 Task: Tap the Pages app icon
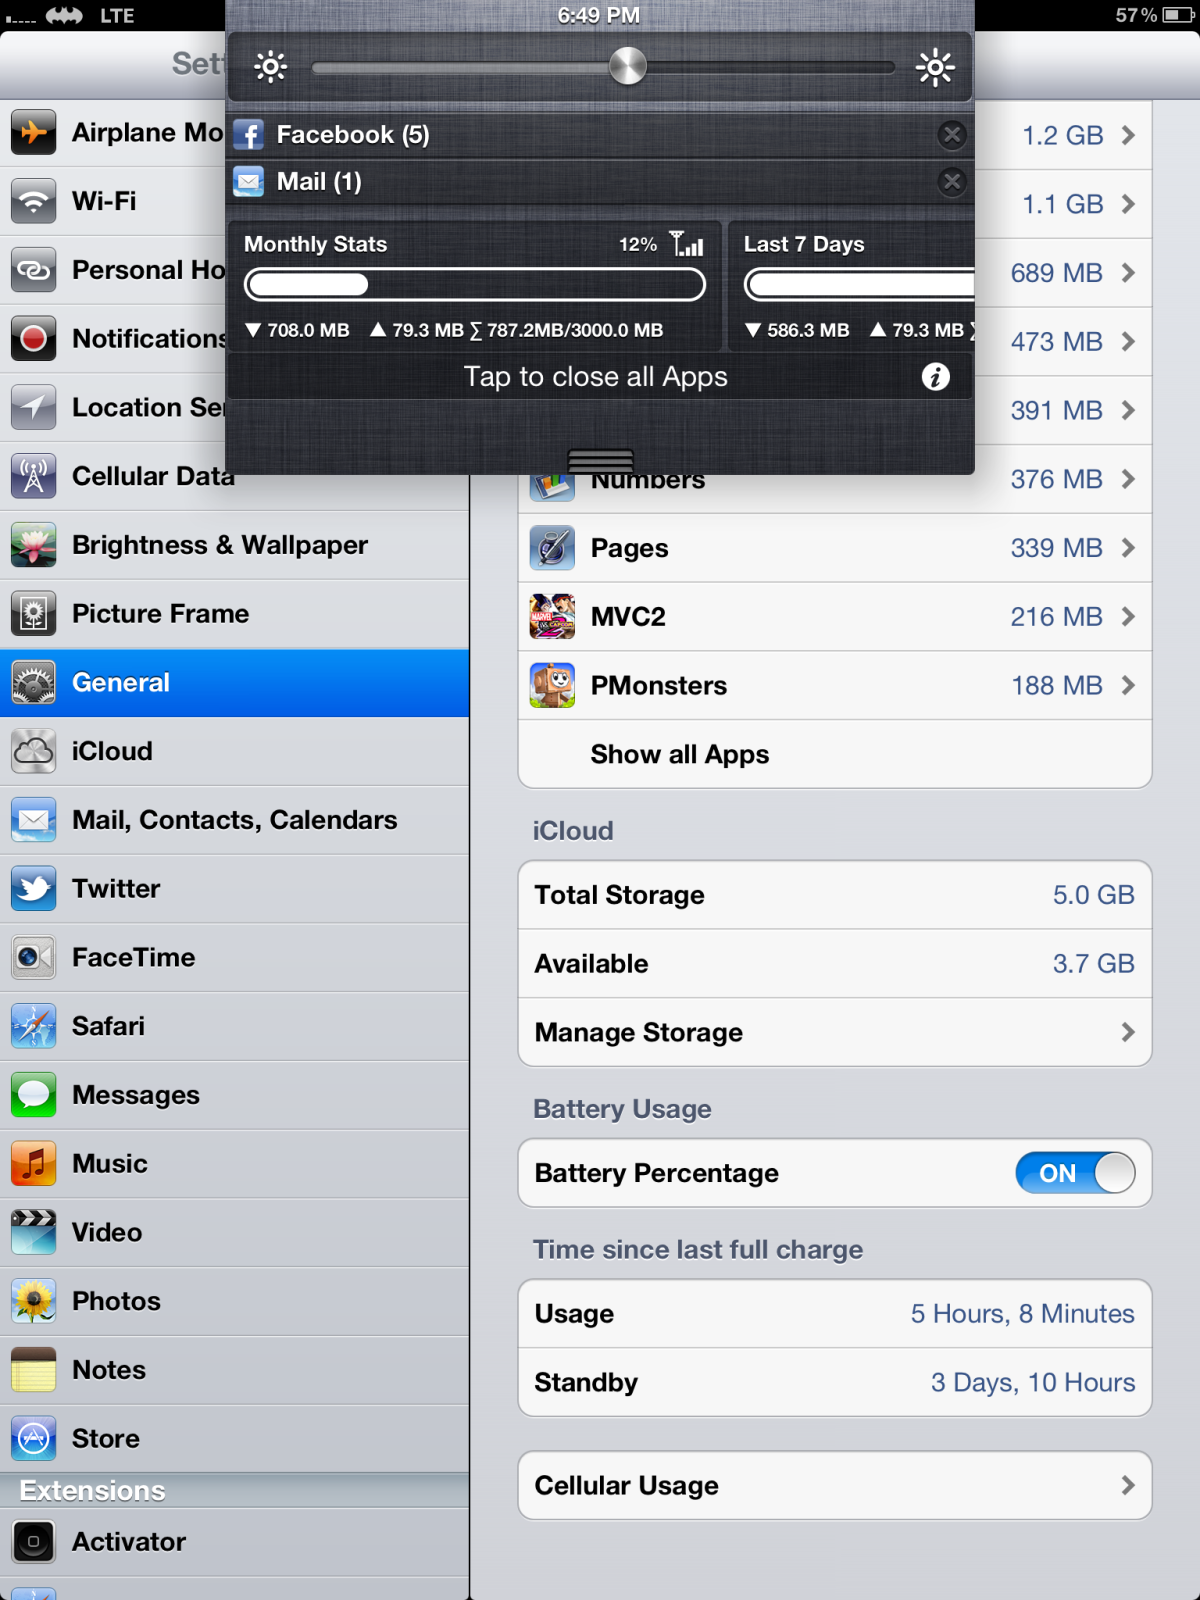(552, 548)
